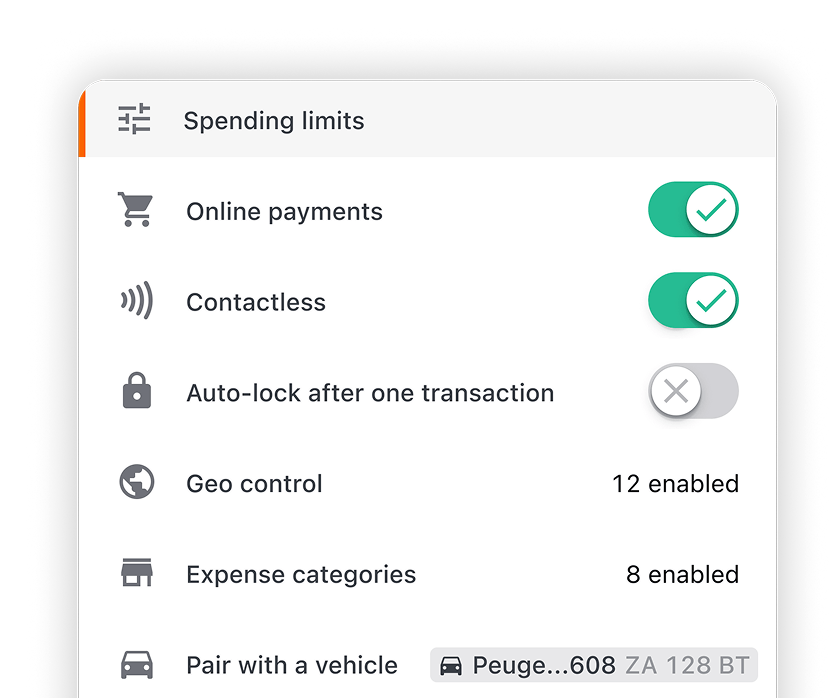Open the Peugeot 608 vehicle selector
This screenshot has width=832, height=698.
click(594, 665)
